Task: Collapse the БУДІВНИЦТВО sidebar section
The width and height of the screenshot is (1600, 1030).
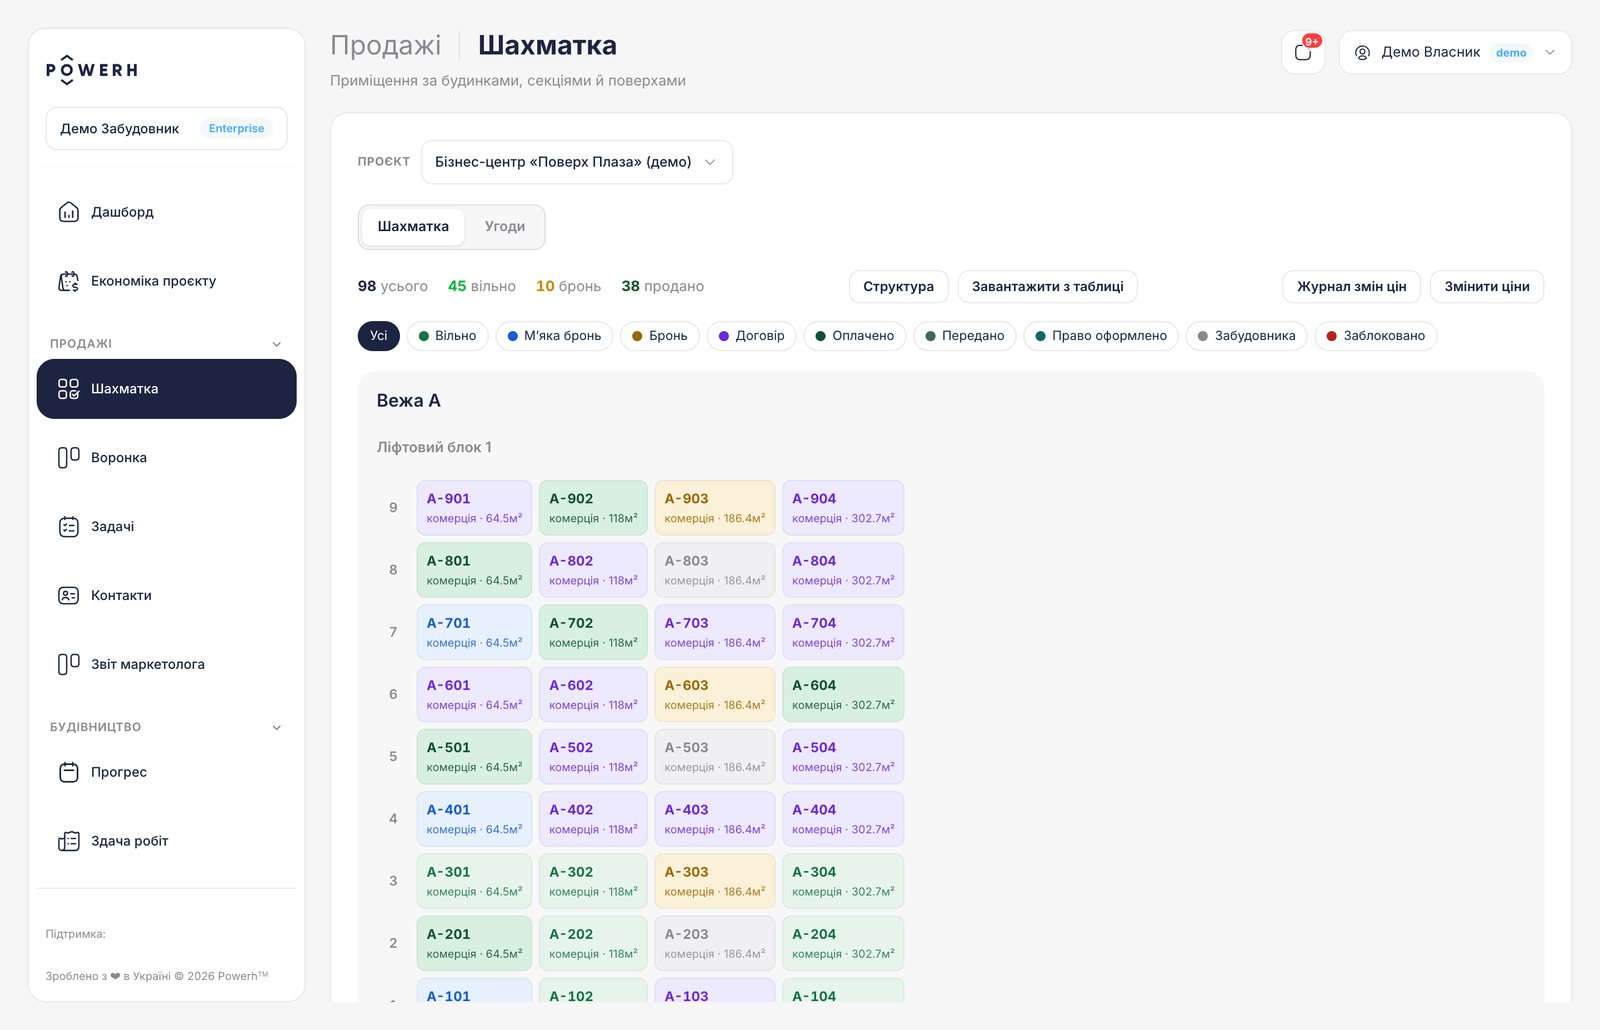Action: [x=277, y=727]
